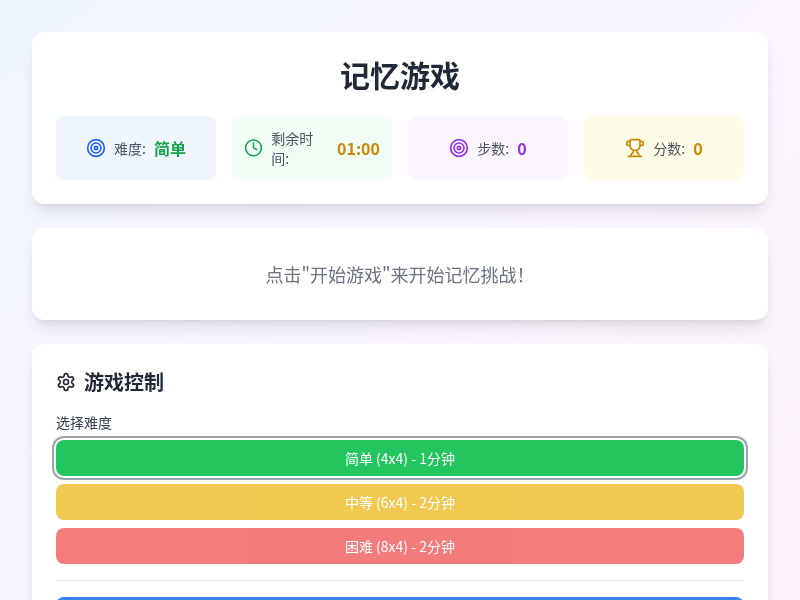The width and height of the screenshot is (800, 600).
Task: Click the 选择难度 label
Action: pyautogui.click(x=84, y=423)
